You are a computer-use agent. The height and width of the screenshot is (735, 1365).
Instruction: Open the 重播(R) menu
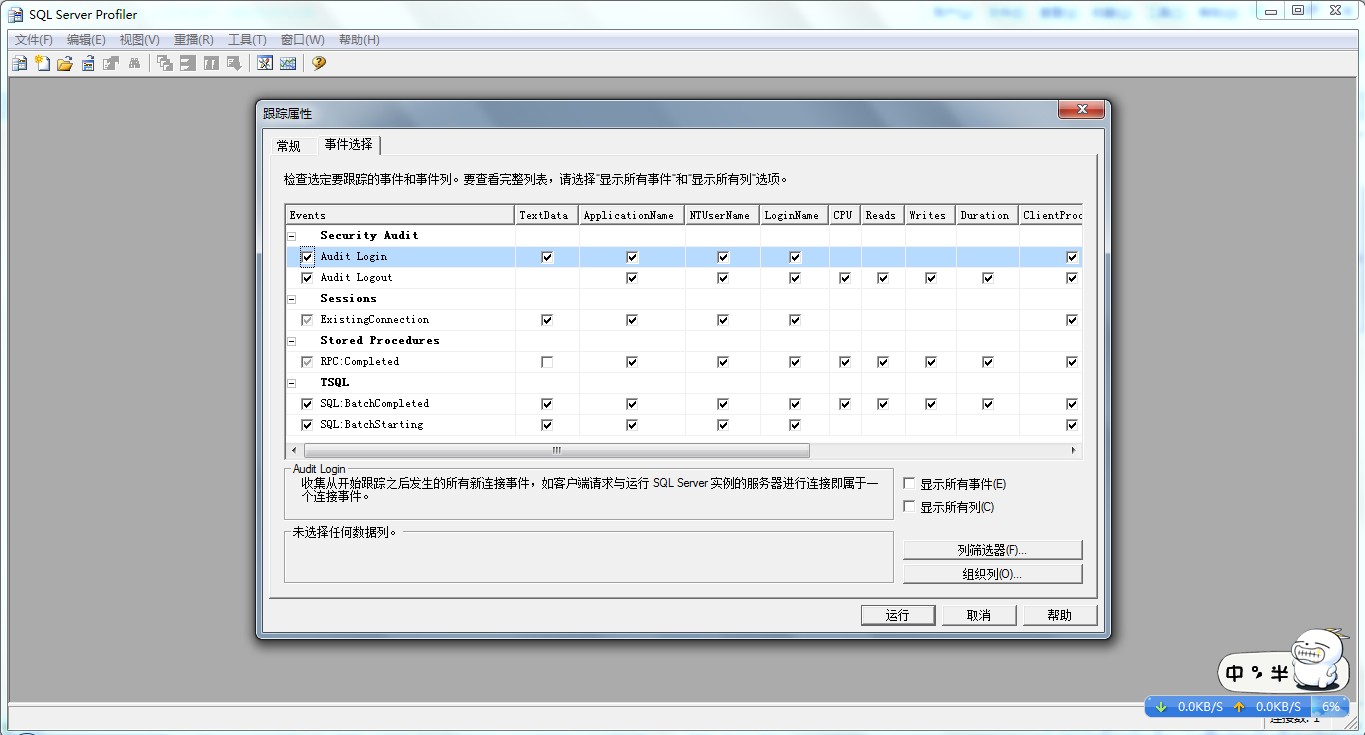click(194, 40)
